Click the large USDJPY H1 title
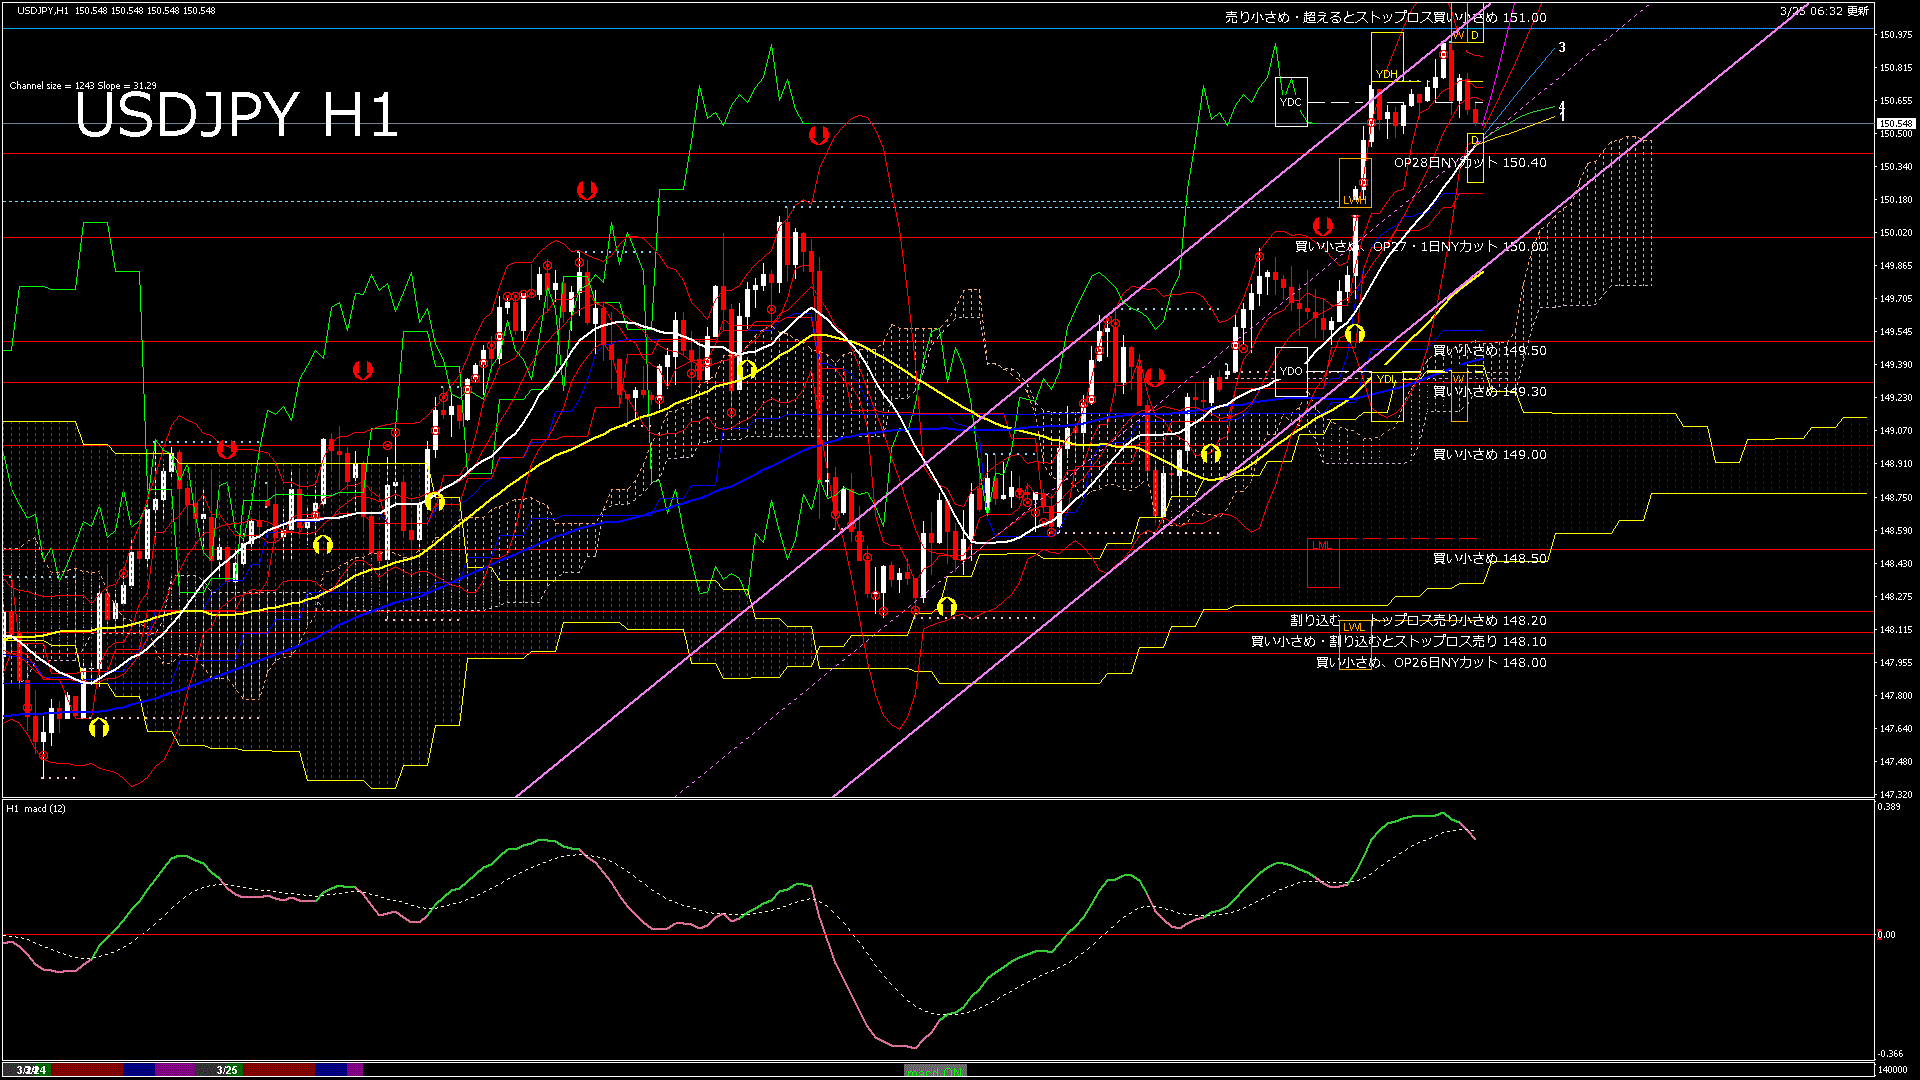This screenshot has height=1080, width=1920. click(x=237, y=115)
